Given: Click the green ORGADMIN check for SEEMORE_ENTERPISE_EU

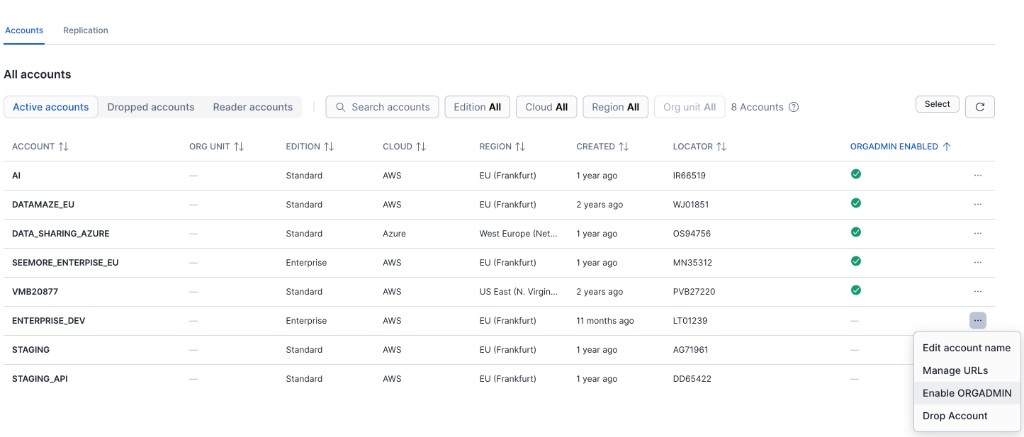Looking at the screenshot, I should point(856,261).
